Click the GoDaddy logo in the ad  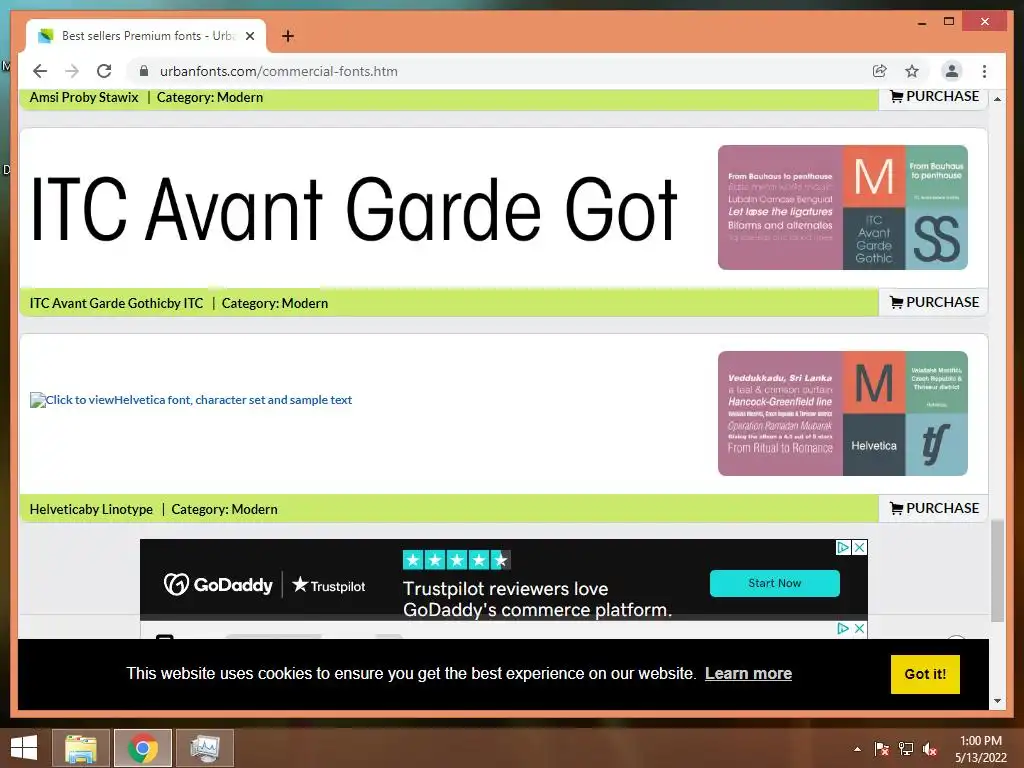[218, 584]
